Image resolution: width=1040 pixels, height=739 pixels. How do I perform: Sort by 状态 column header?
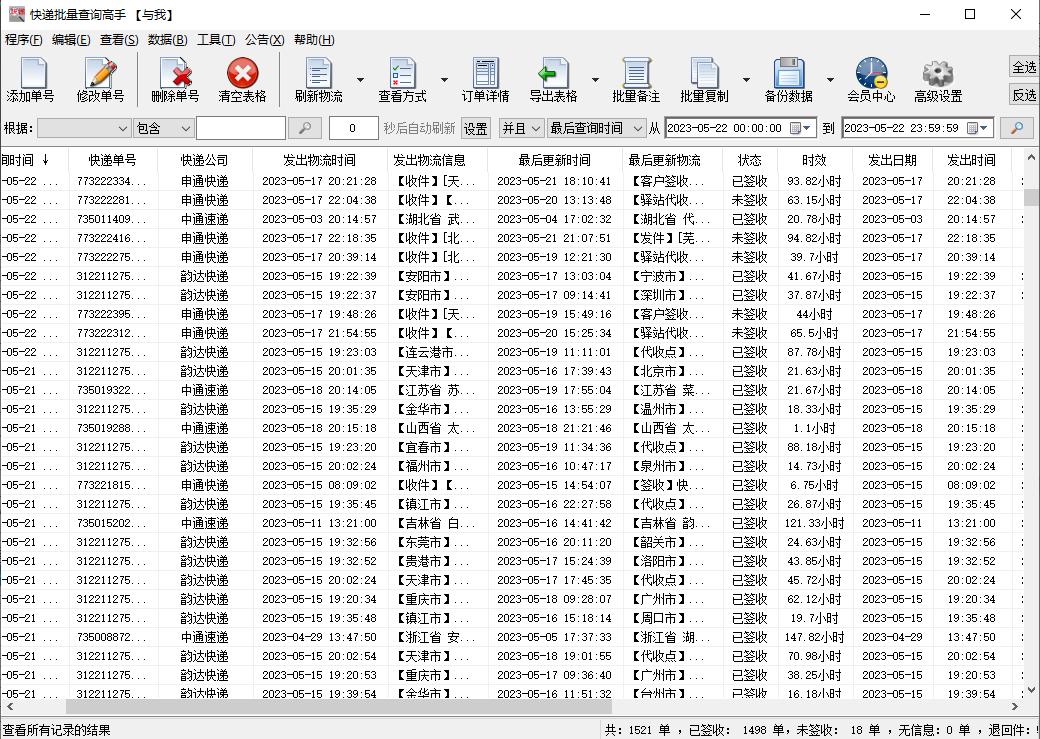749,160
